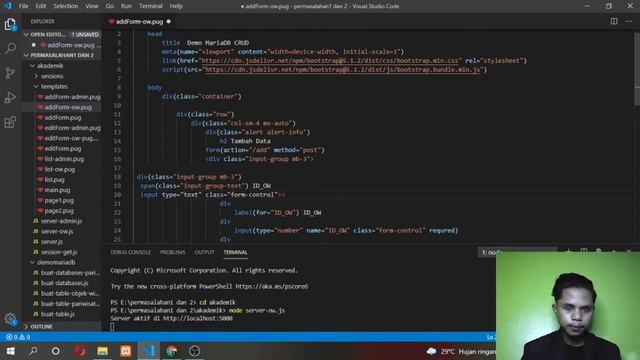Open the Terminal menu
The image size is (640, 360).
tap(151, 6)
